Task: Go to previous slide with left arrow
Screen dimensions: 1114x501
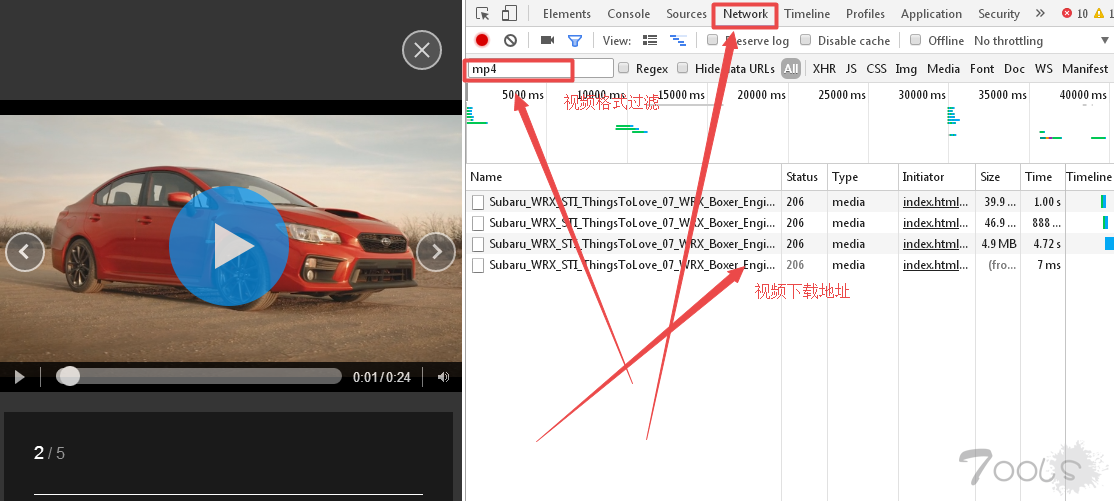Action: point(25,252)
